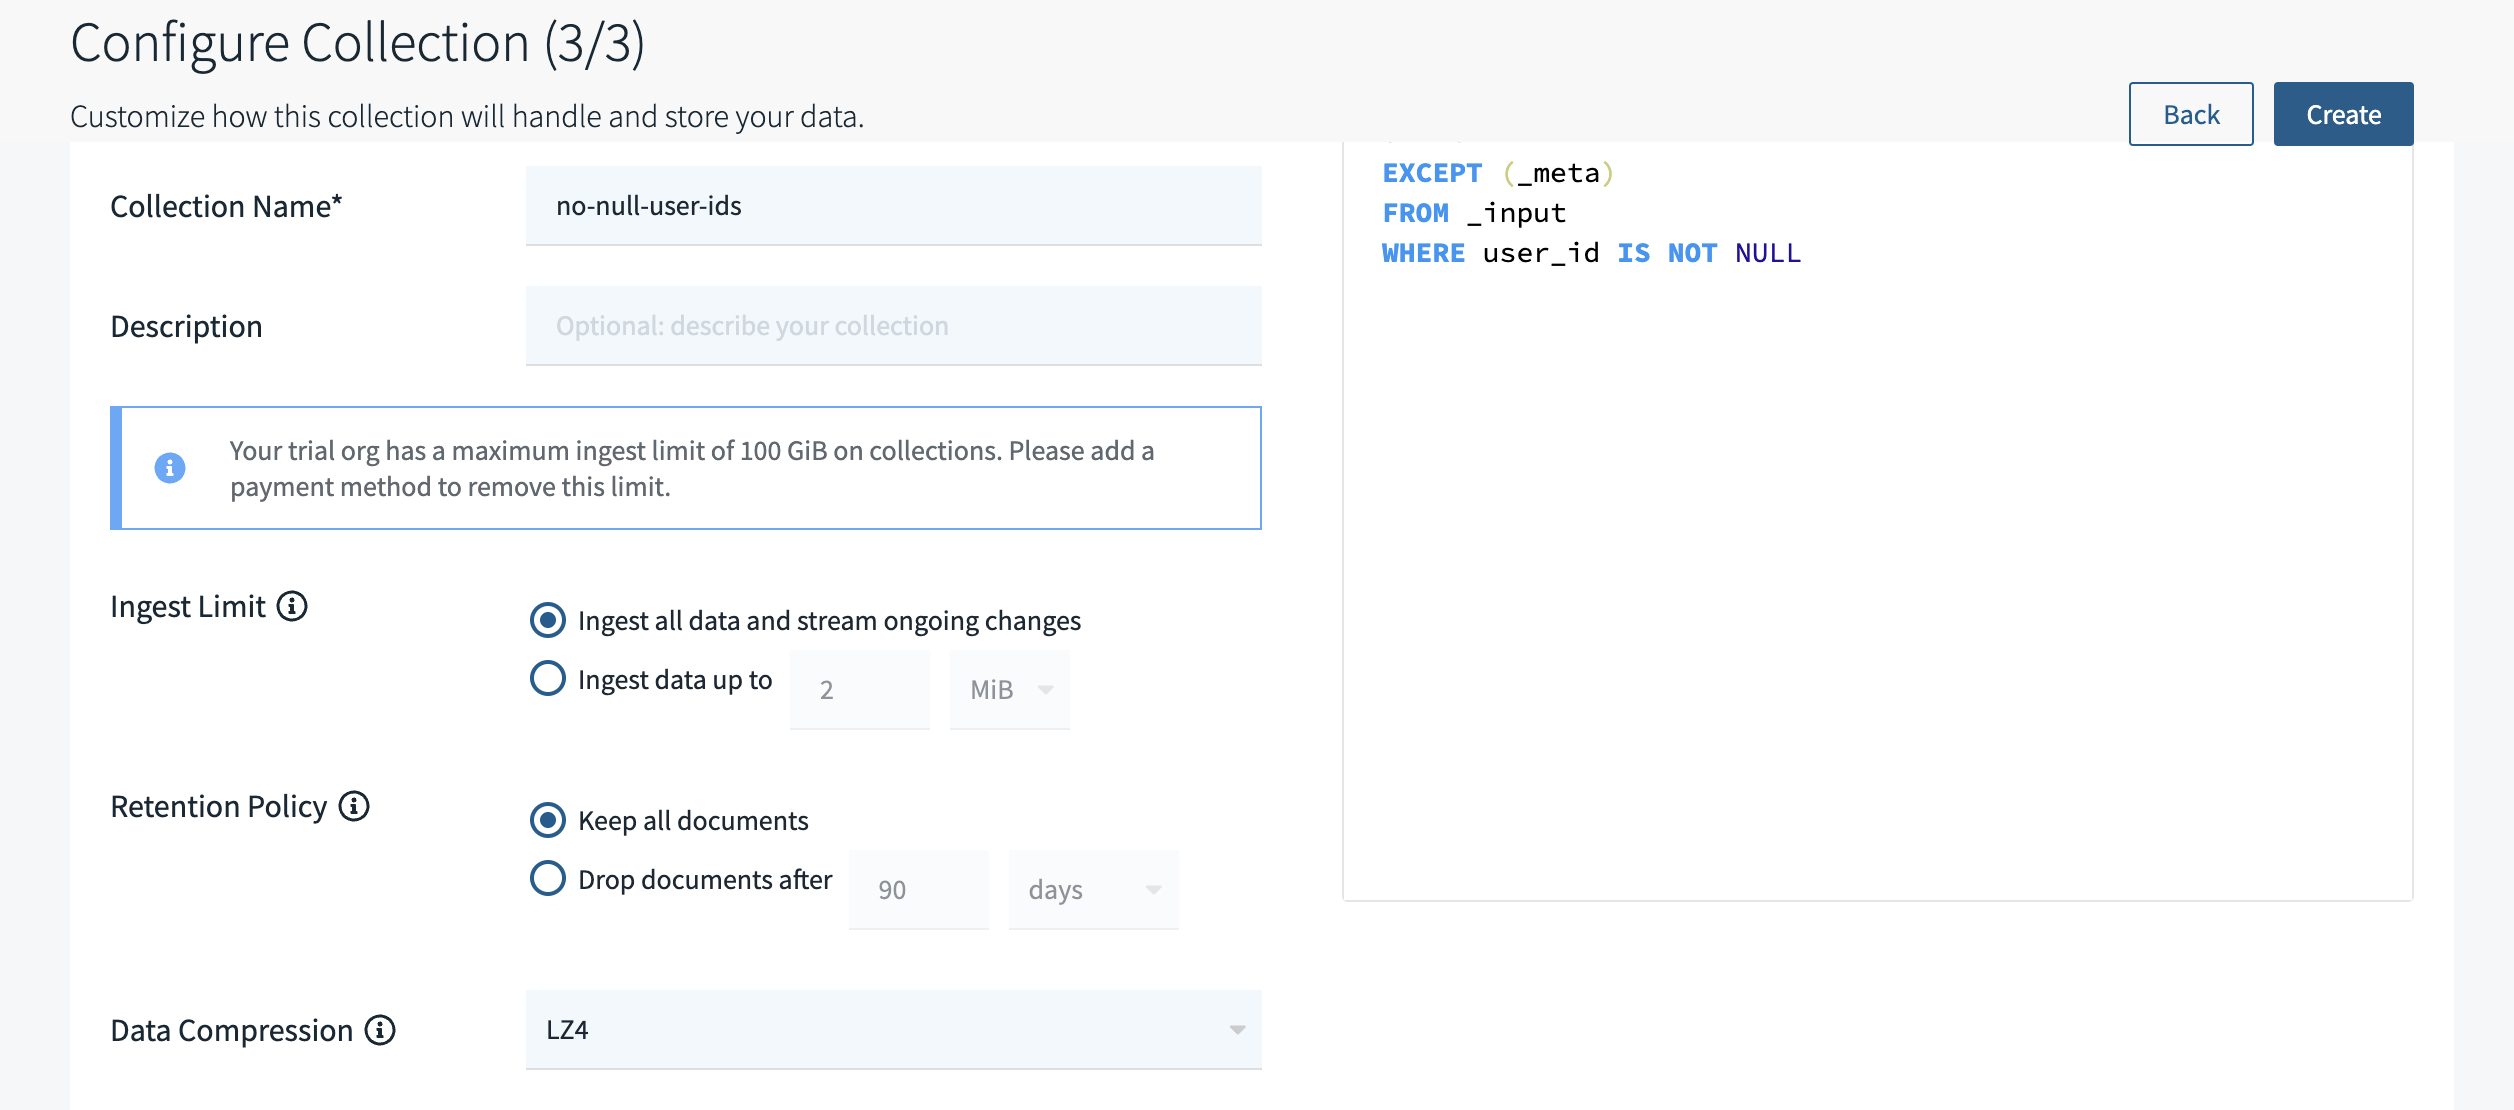Click the FROM _input line in editor

1474,213
